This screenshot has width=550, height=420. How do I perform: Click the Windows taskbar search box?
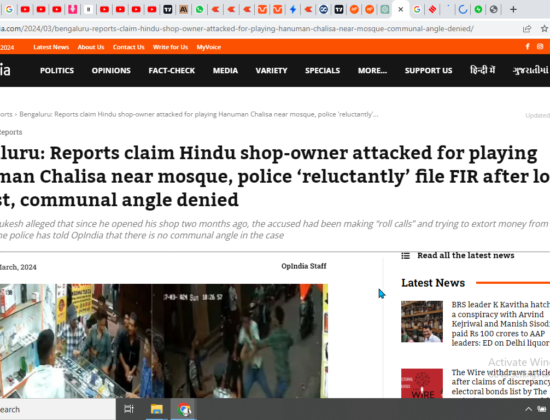58,409
